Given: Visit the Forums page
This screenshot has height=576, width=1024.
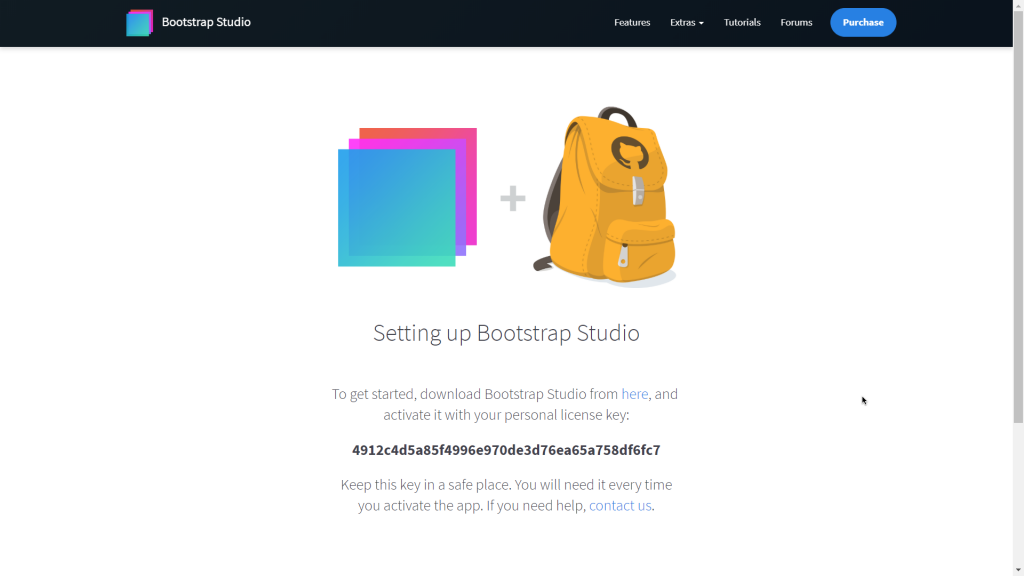Looking at the screenshot, I should click(796, 22).
